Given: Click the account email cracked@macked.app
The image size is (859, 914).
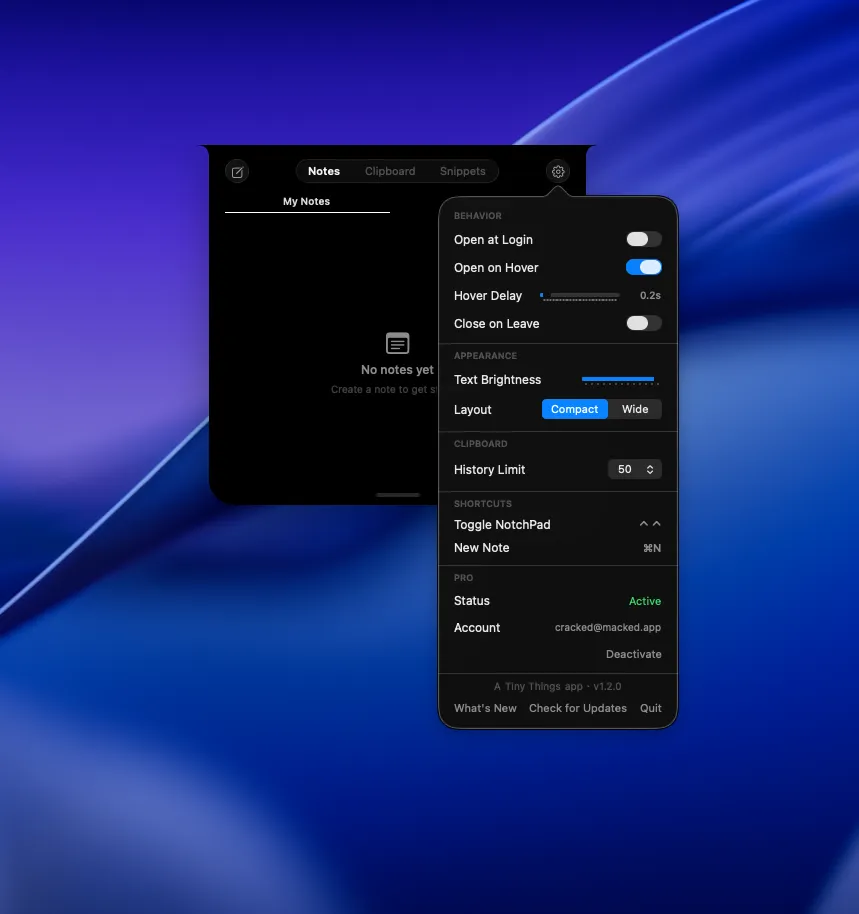Looking at the screenshot, I should [x=608, y=627].
